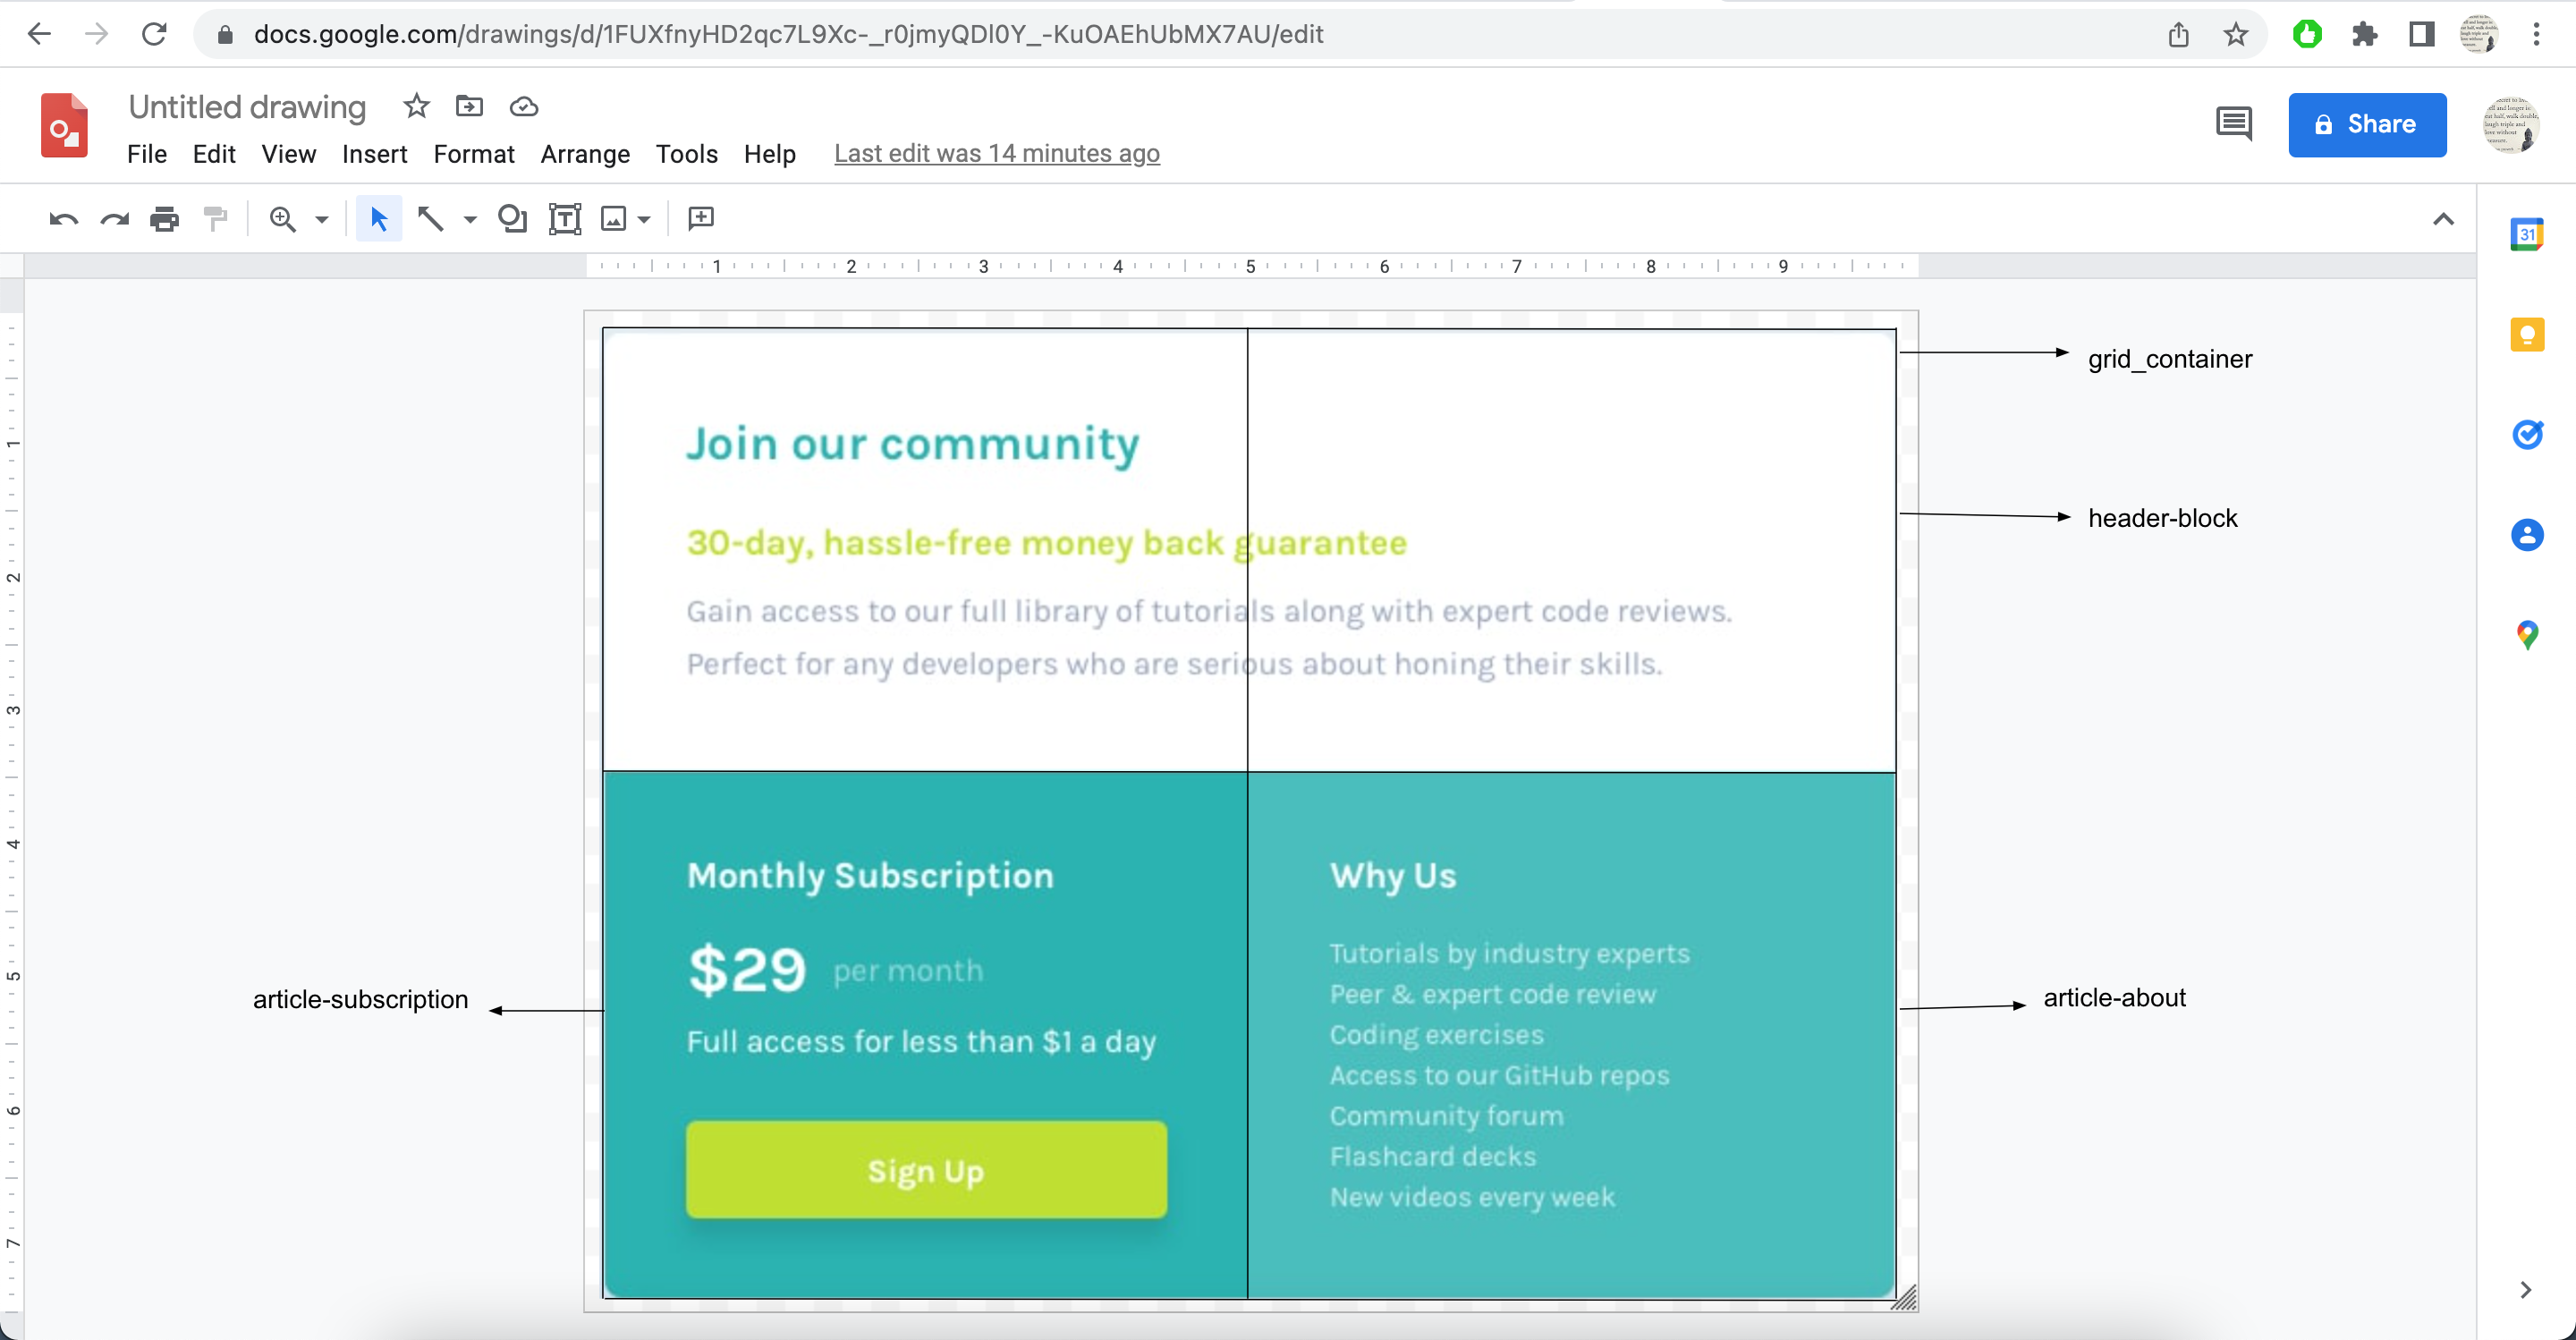This screenshot has height=1340, width=2576.
Task: Open the Insert menu
Action: coord(374,154)
